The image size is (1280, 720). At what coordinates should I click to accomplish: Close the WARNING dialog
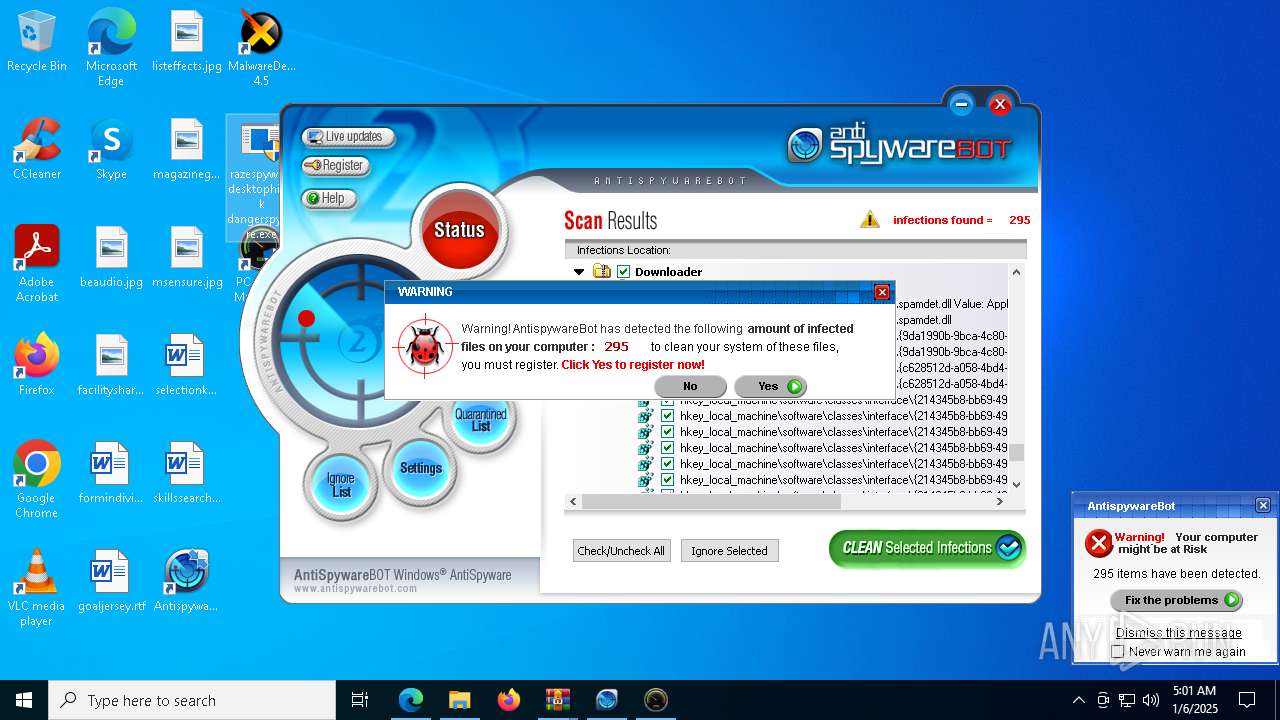point(882,292)
